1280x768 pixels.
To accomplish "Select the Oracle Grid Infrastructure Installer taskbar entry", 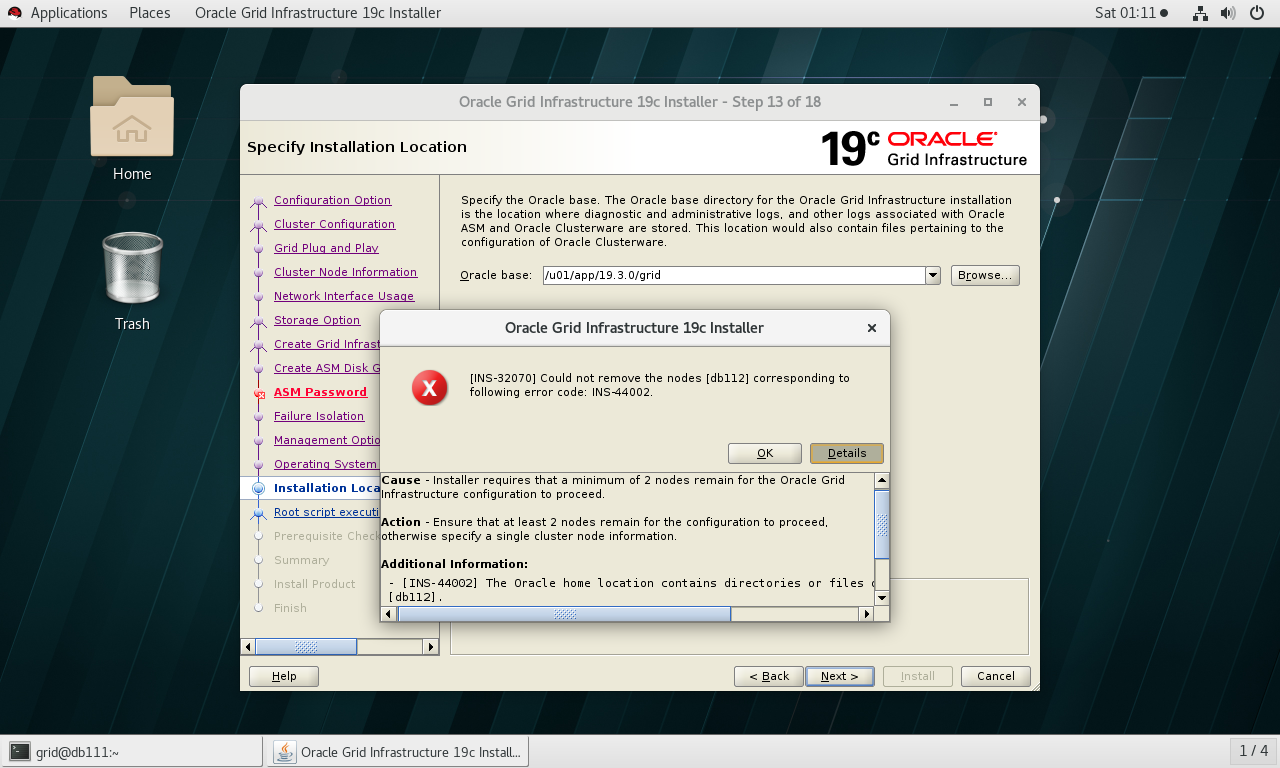I will coord(399,752).
